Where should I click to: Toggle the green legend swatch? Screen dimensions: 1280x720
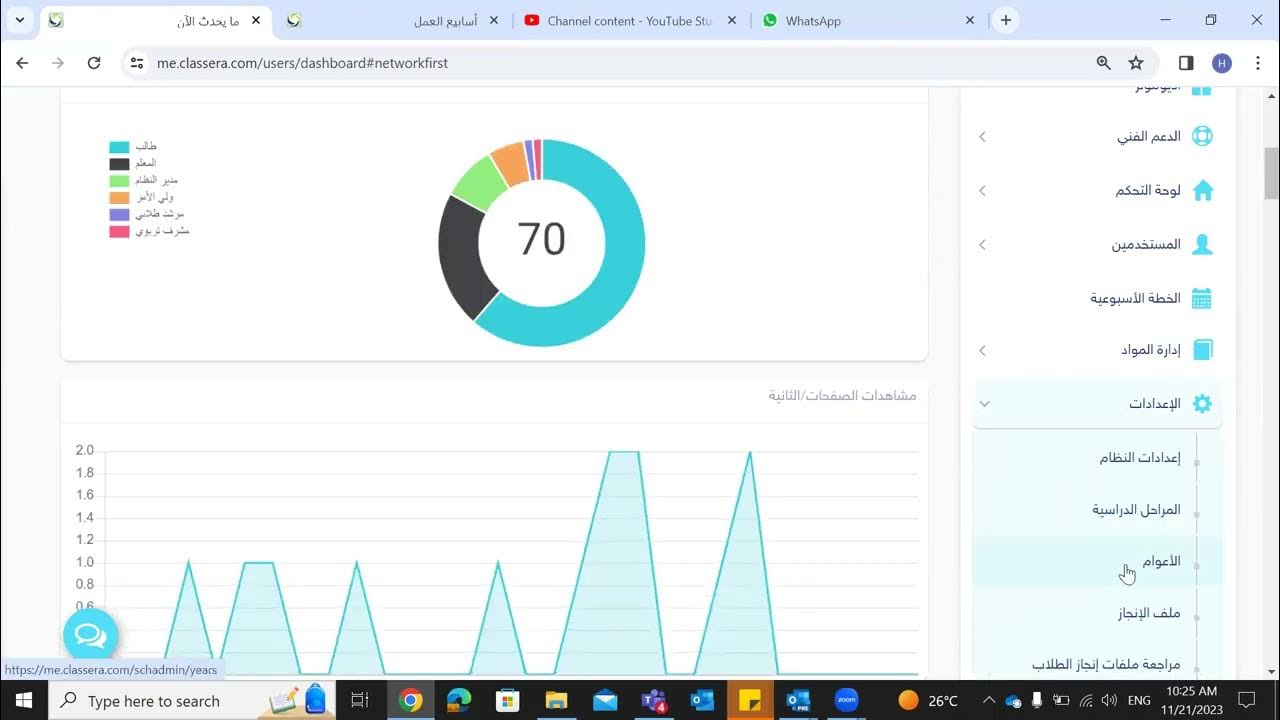click(119, 181)
